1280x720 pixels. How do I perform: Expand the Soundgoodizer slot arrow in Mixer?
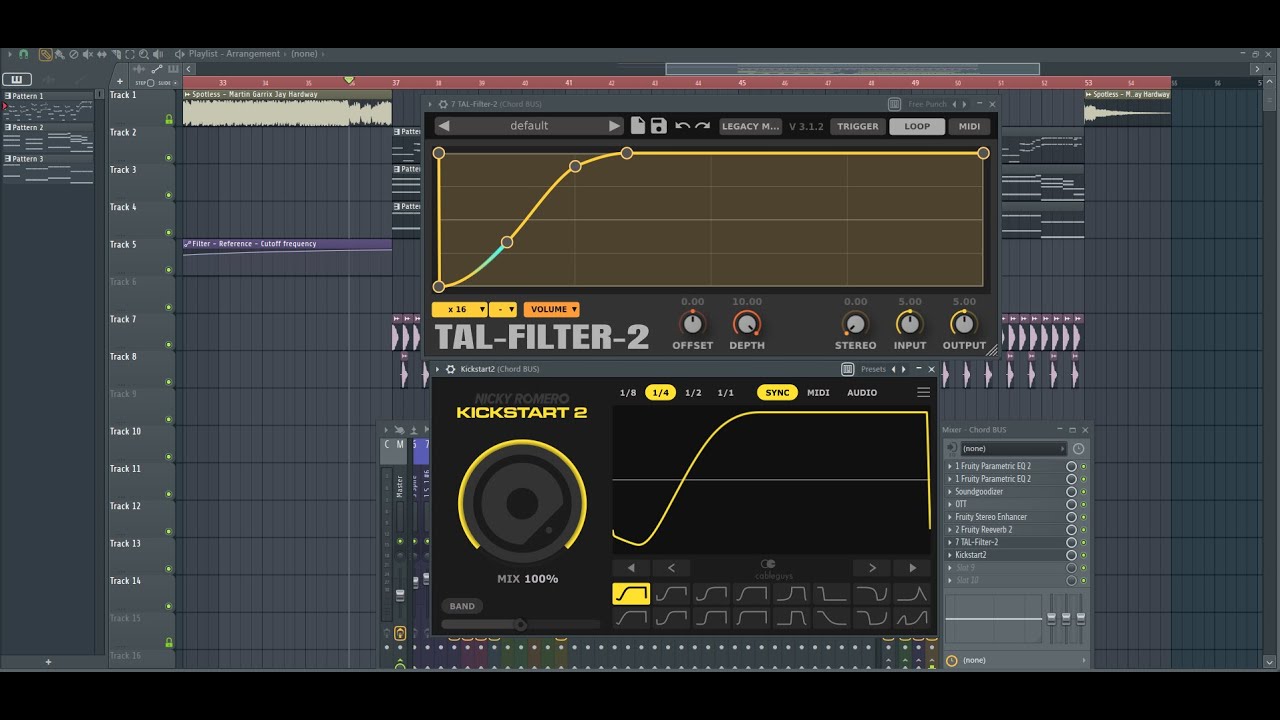tap(950, 492)
